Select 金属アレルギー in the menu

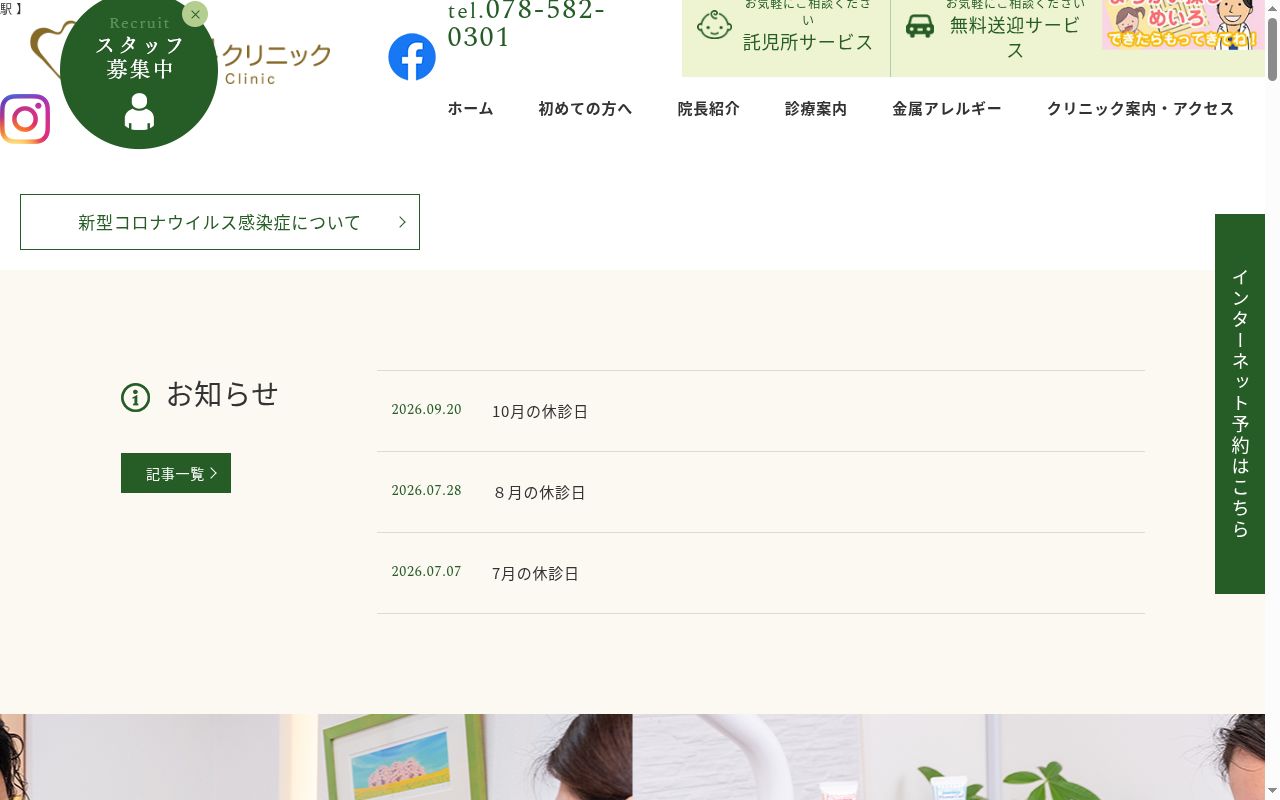click(x=947, y=108)
